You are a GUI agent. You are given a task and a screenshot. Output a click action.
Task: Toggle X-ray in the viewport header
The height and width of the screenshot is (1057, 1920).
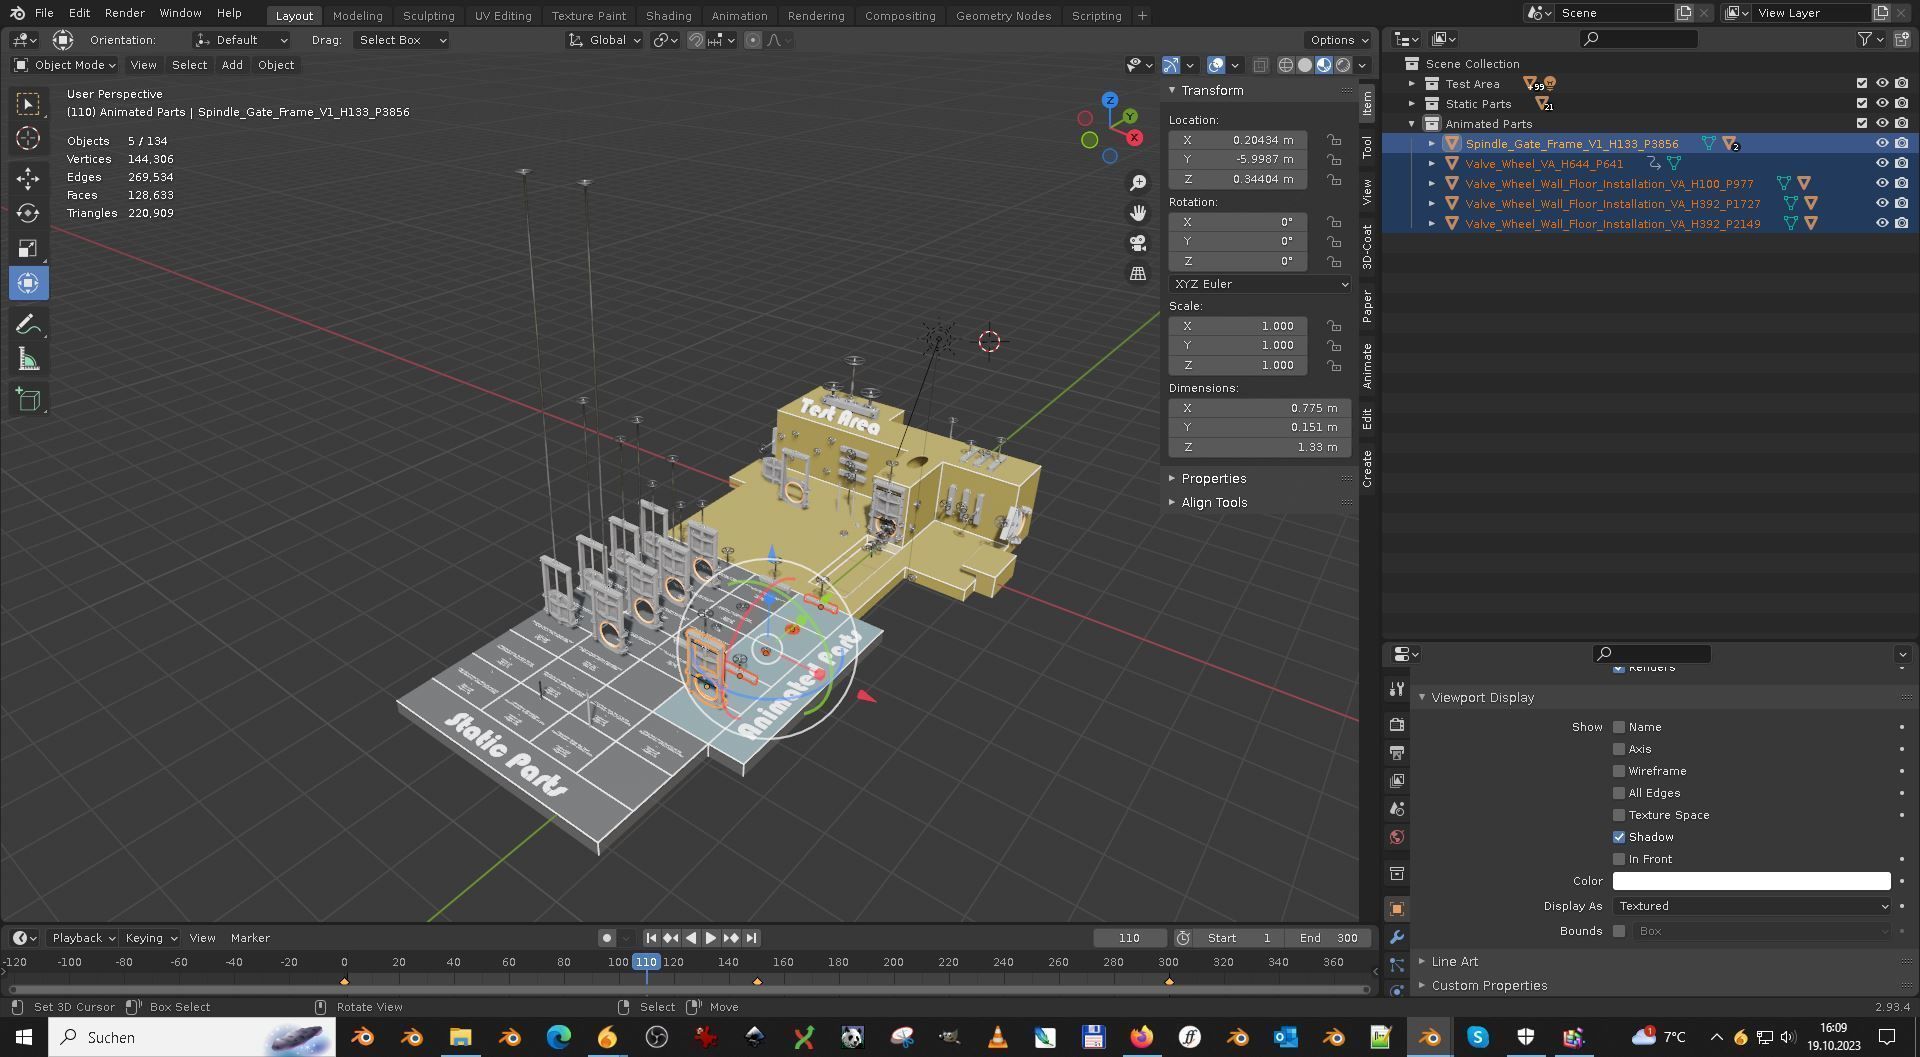(1260, 65)
